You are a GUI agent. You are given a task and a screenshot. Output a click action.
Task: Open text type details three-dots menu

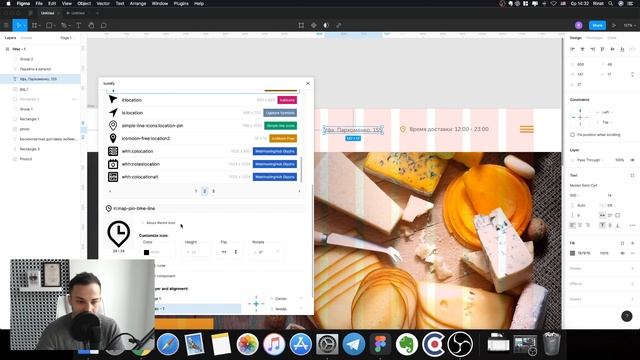click(632, 225)
